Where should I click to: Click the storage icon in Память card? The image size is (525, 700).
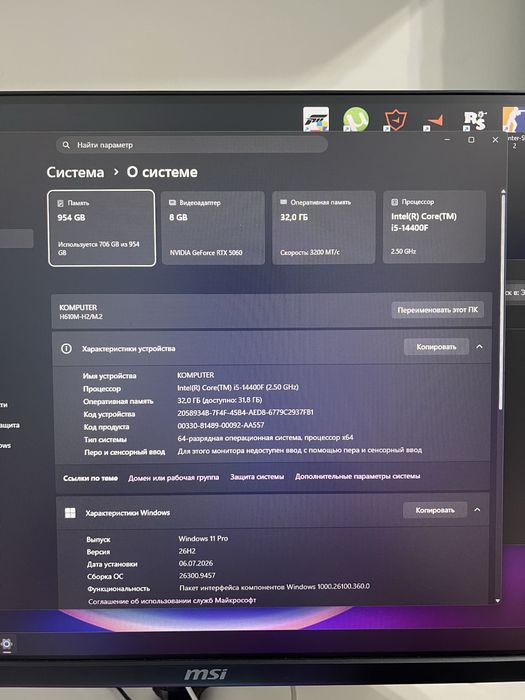pyautogui.click(x=61, y=203)
